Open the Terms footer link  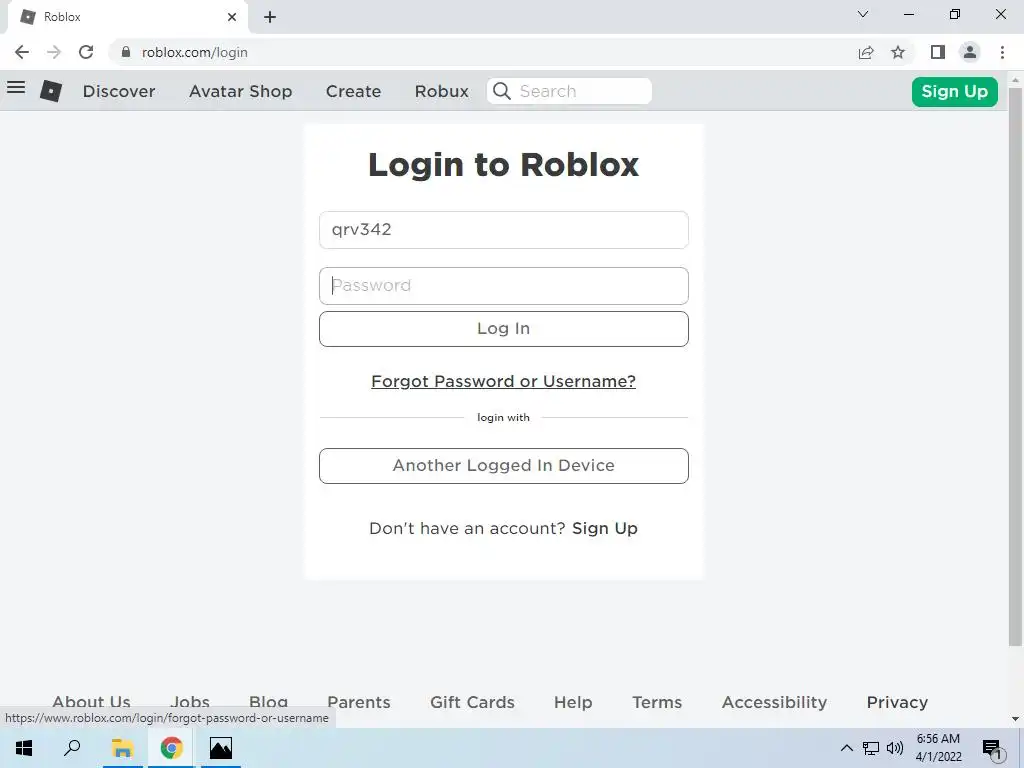pos(657,702)
